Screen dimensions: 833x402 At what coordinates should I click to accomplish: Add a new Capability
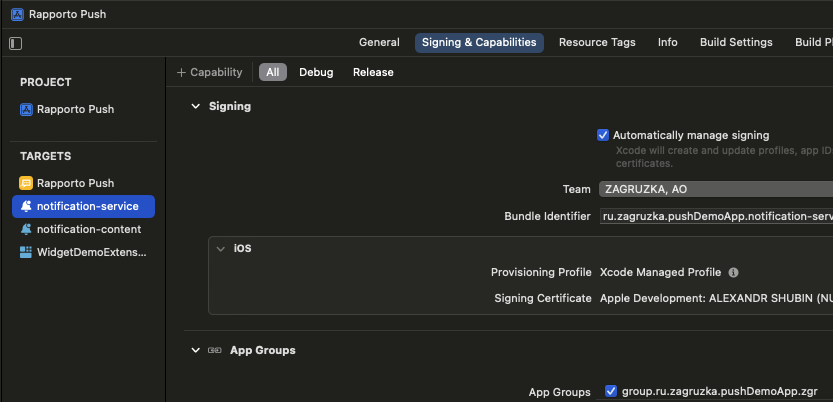pos(209,72)
